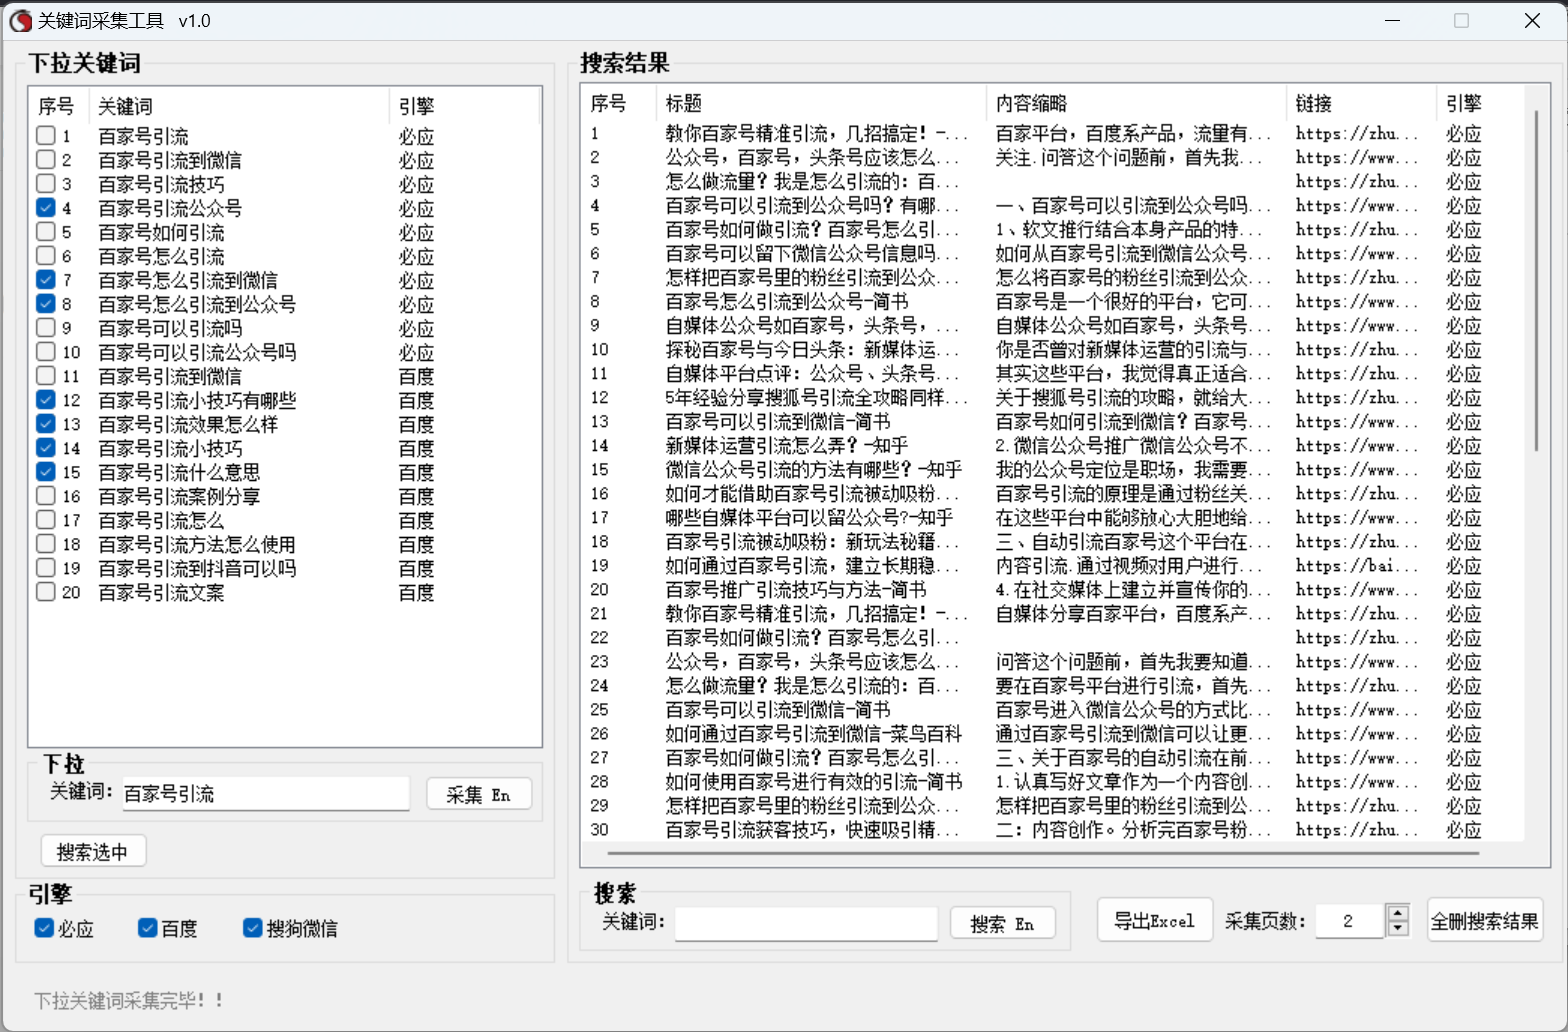Screen dimensions: 1568x1032
Task: Select result 如何通过百家号引流到微信-菜鸟百科
Action: tap(814, 733)
